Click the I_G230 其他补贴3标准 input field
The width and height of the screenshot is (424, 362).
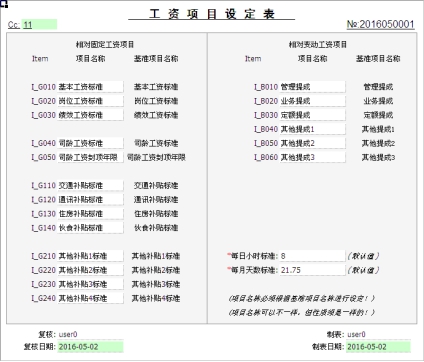pyautogui.click(x=90, y=284)
